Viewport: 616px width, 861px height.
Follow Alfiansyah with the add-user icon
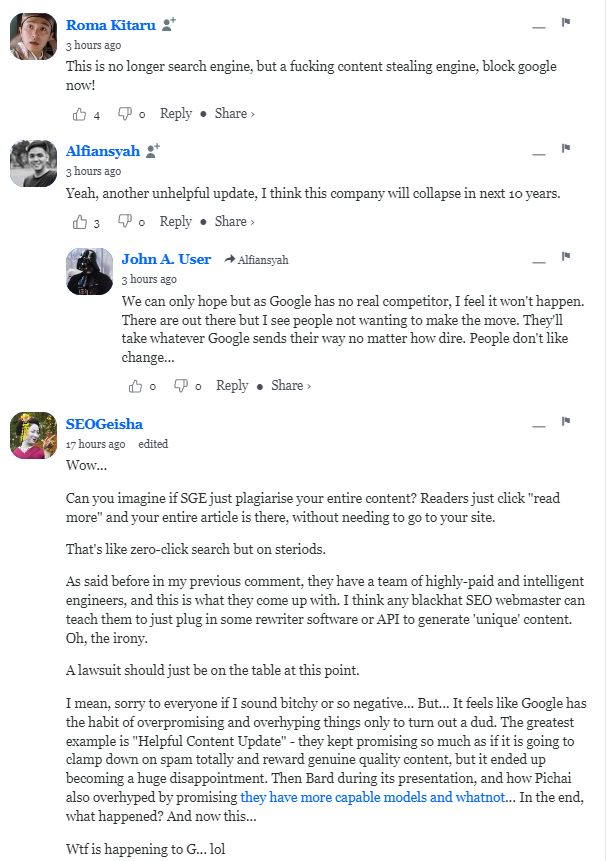coord(152,151)
